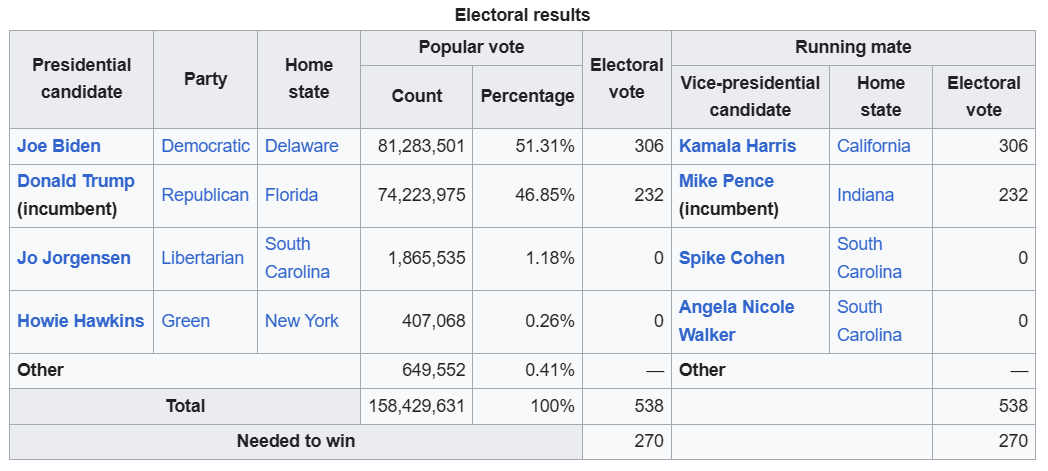Click the Mike Pence link
This screenshot has width=1048, height=471.
tap(726, 181)
